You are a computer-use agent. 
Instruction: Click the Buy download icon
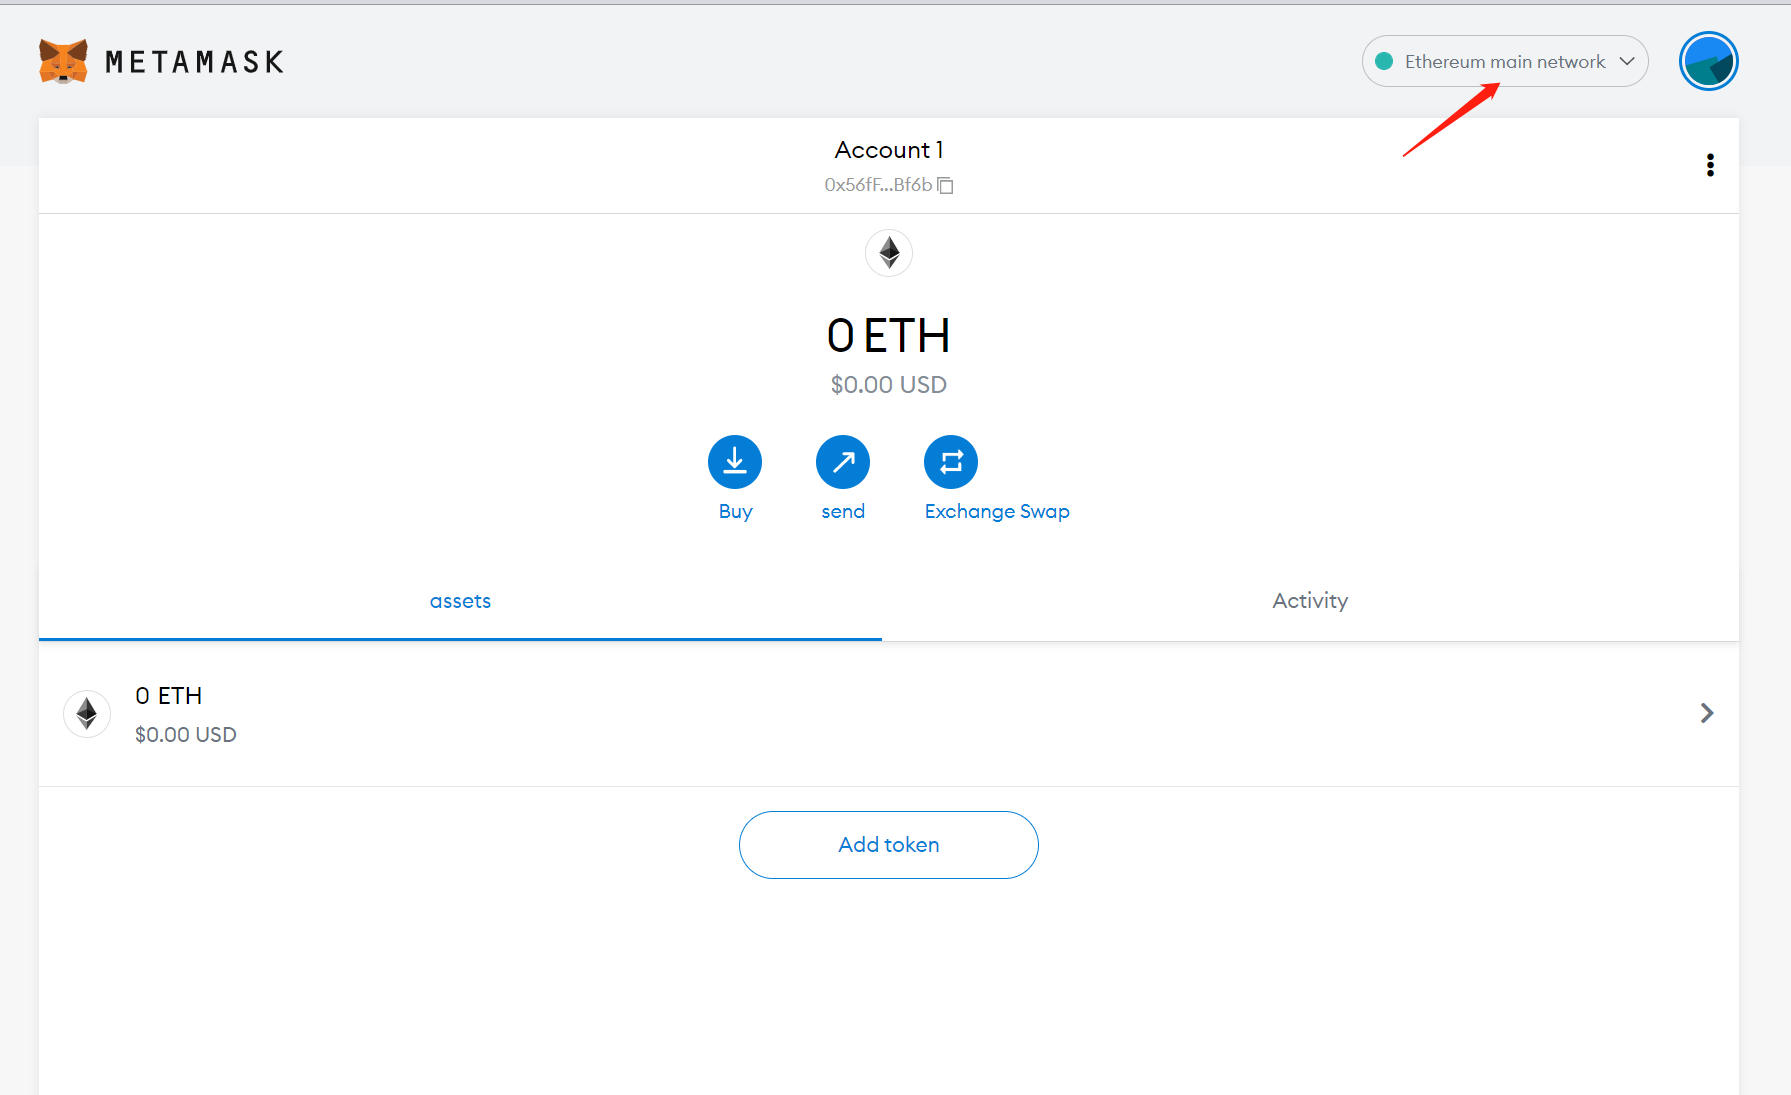(x=735, y=462)
